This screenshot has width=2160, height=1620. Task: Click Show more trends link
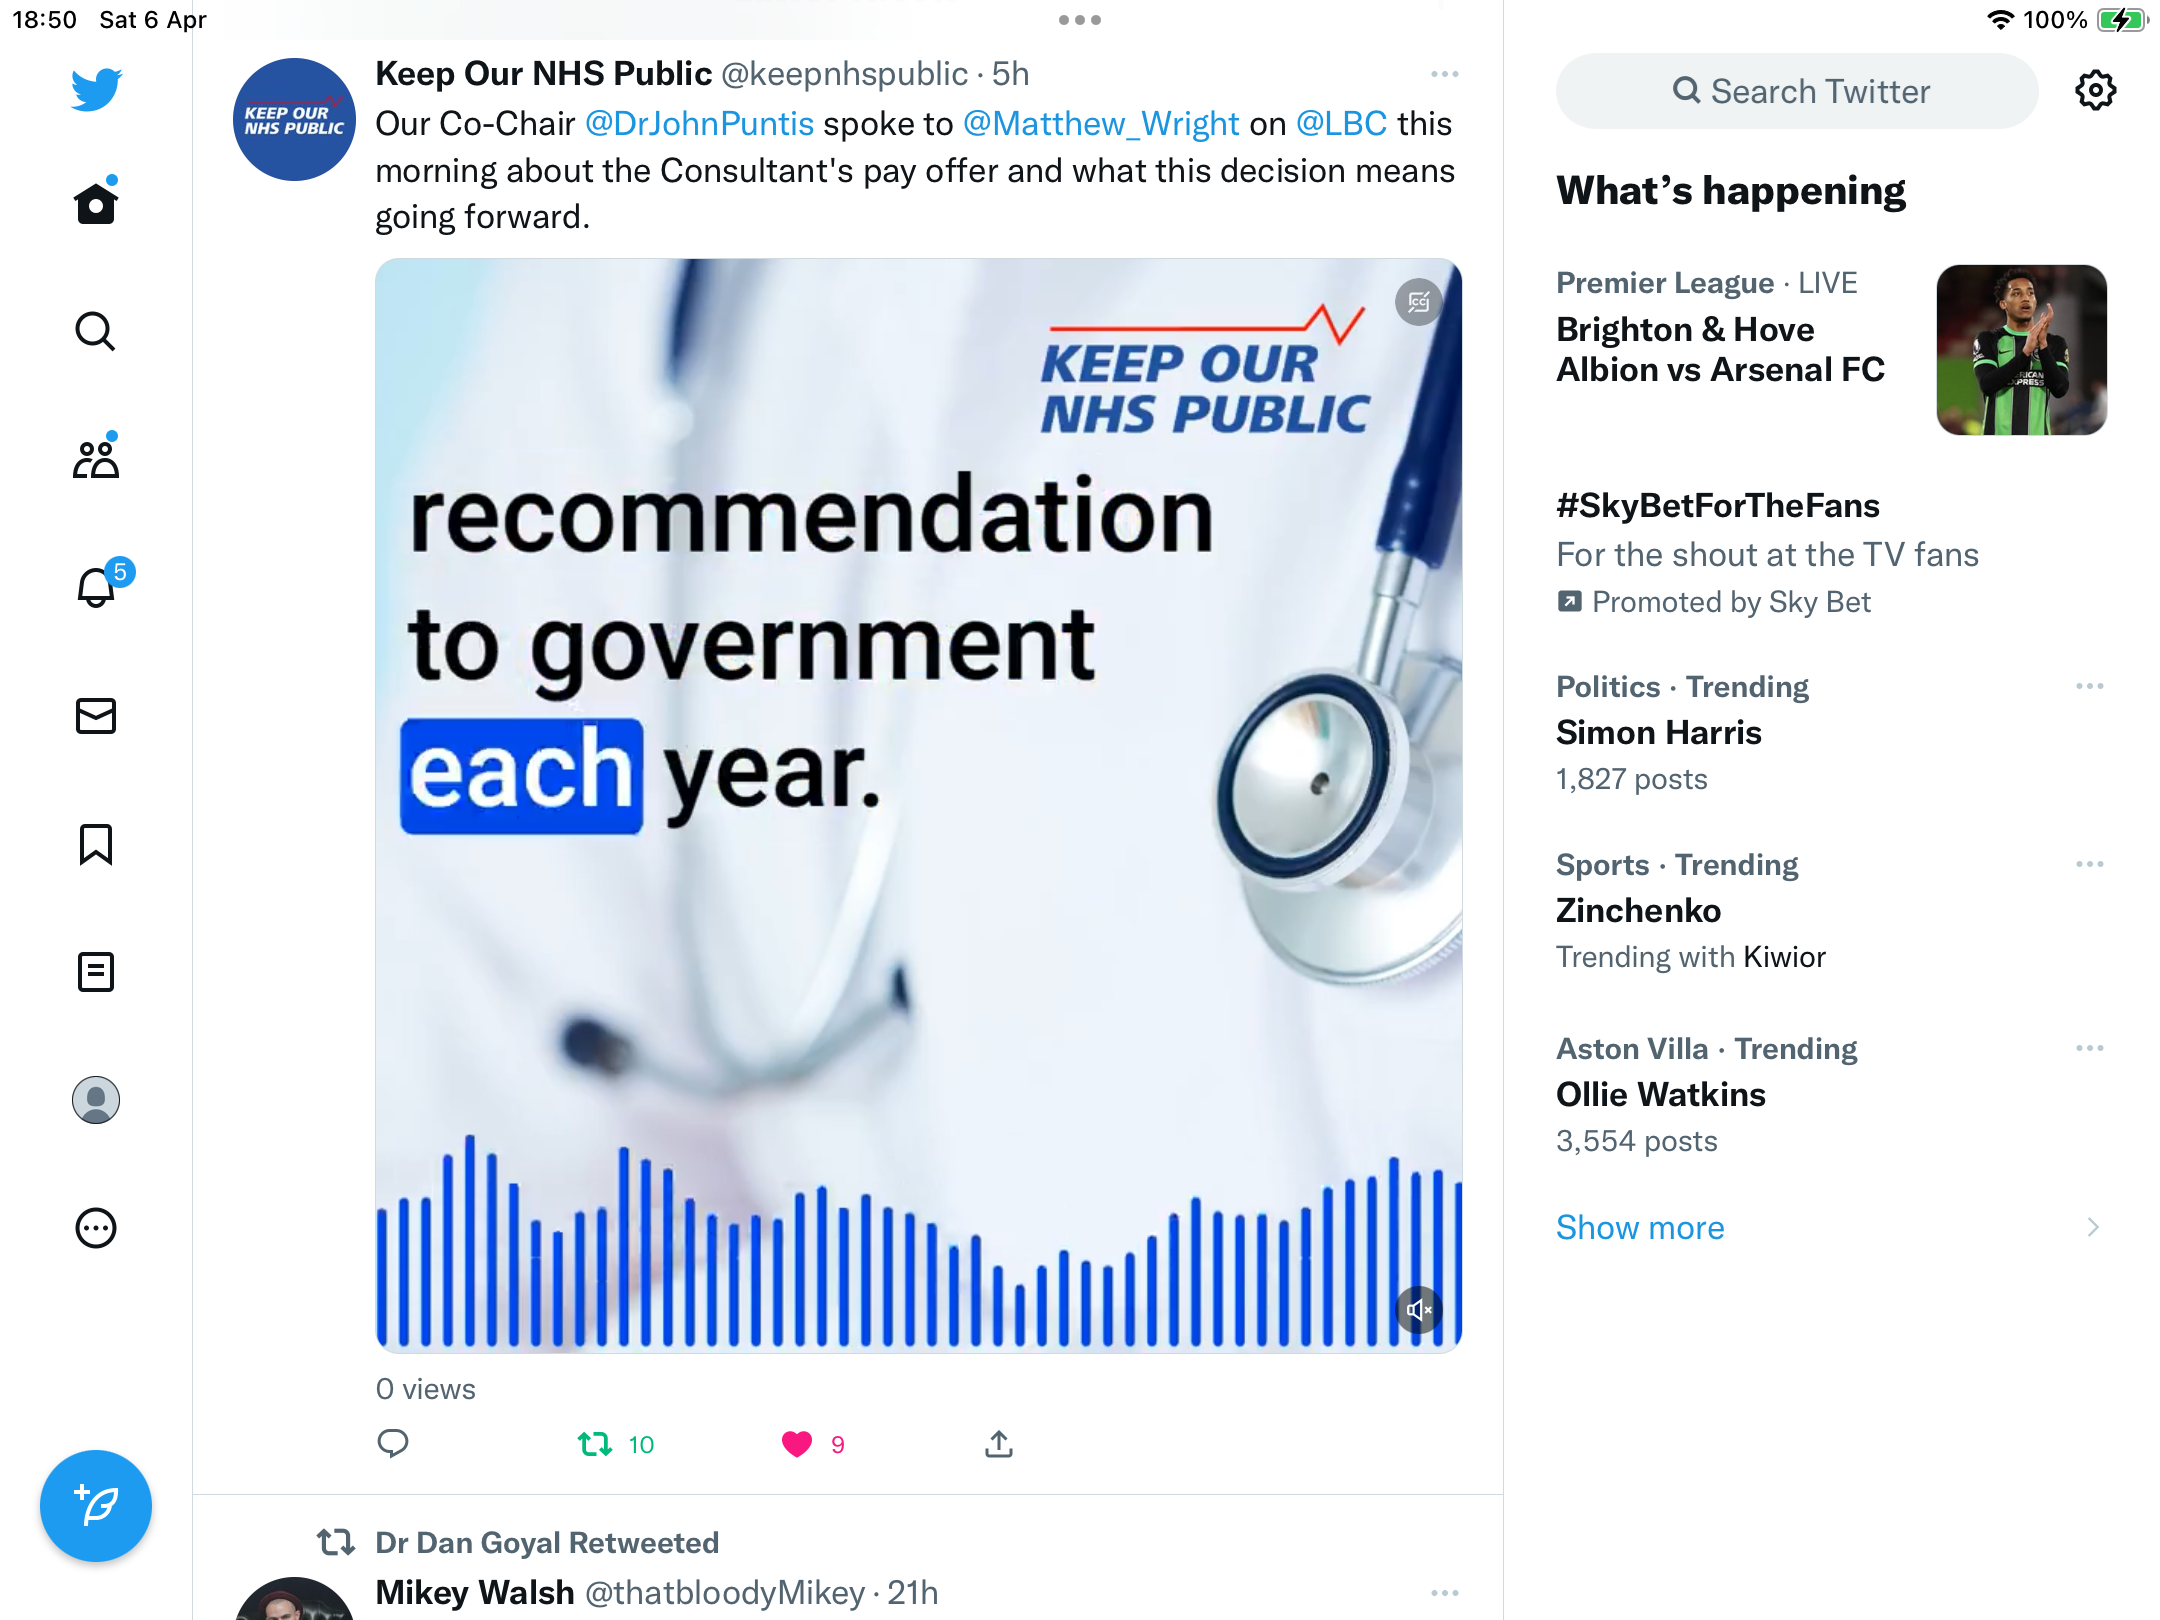(1640, 1227)
